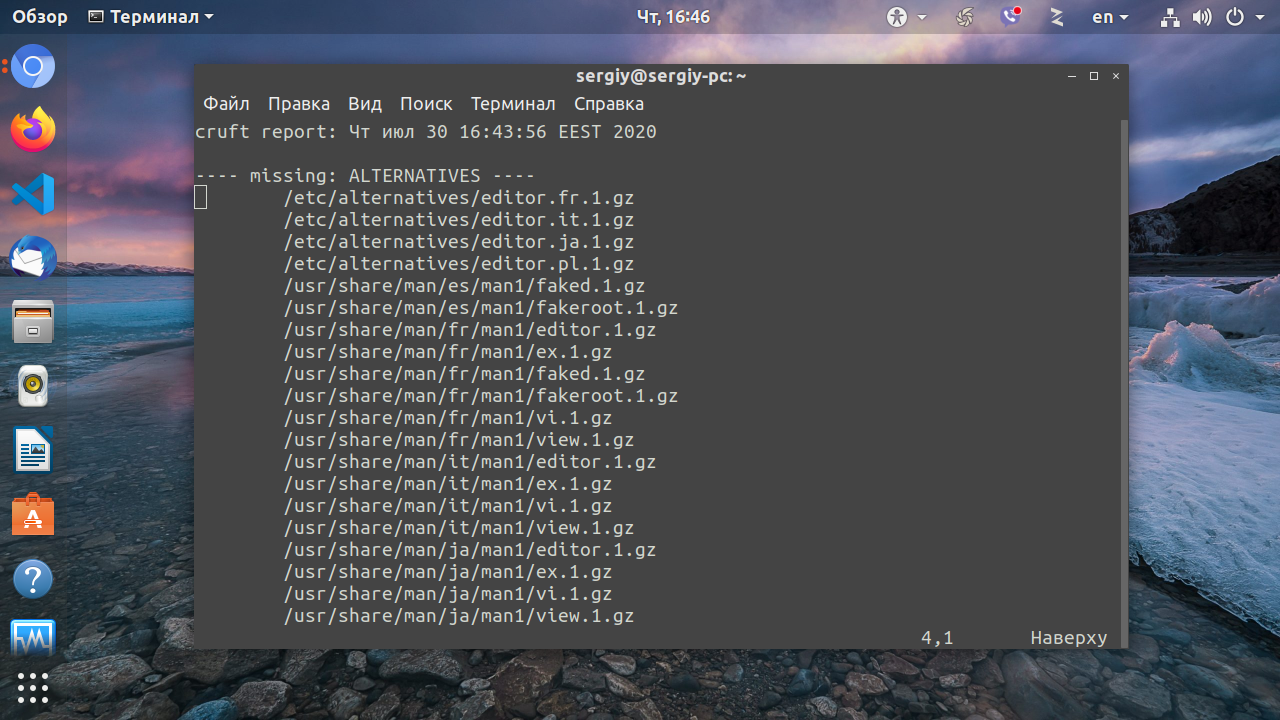Click /usr/share/man/es/man1/faked.1.gz line
The width and height of the screenshot is (1280, 720).
pyautogui.click(x=465, y=286)
